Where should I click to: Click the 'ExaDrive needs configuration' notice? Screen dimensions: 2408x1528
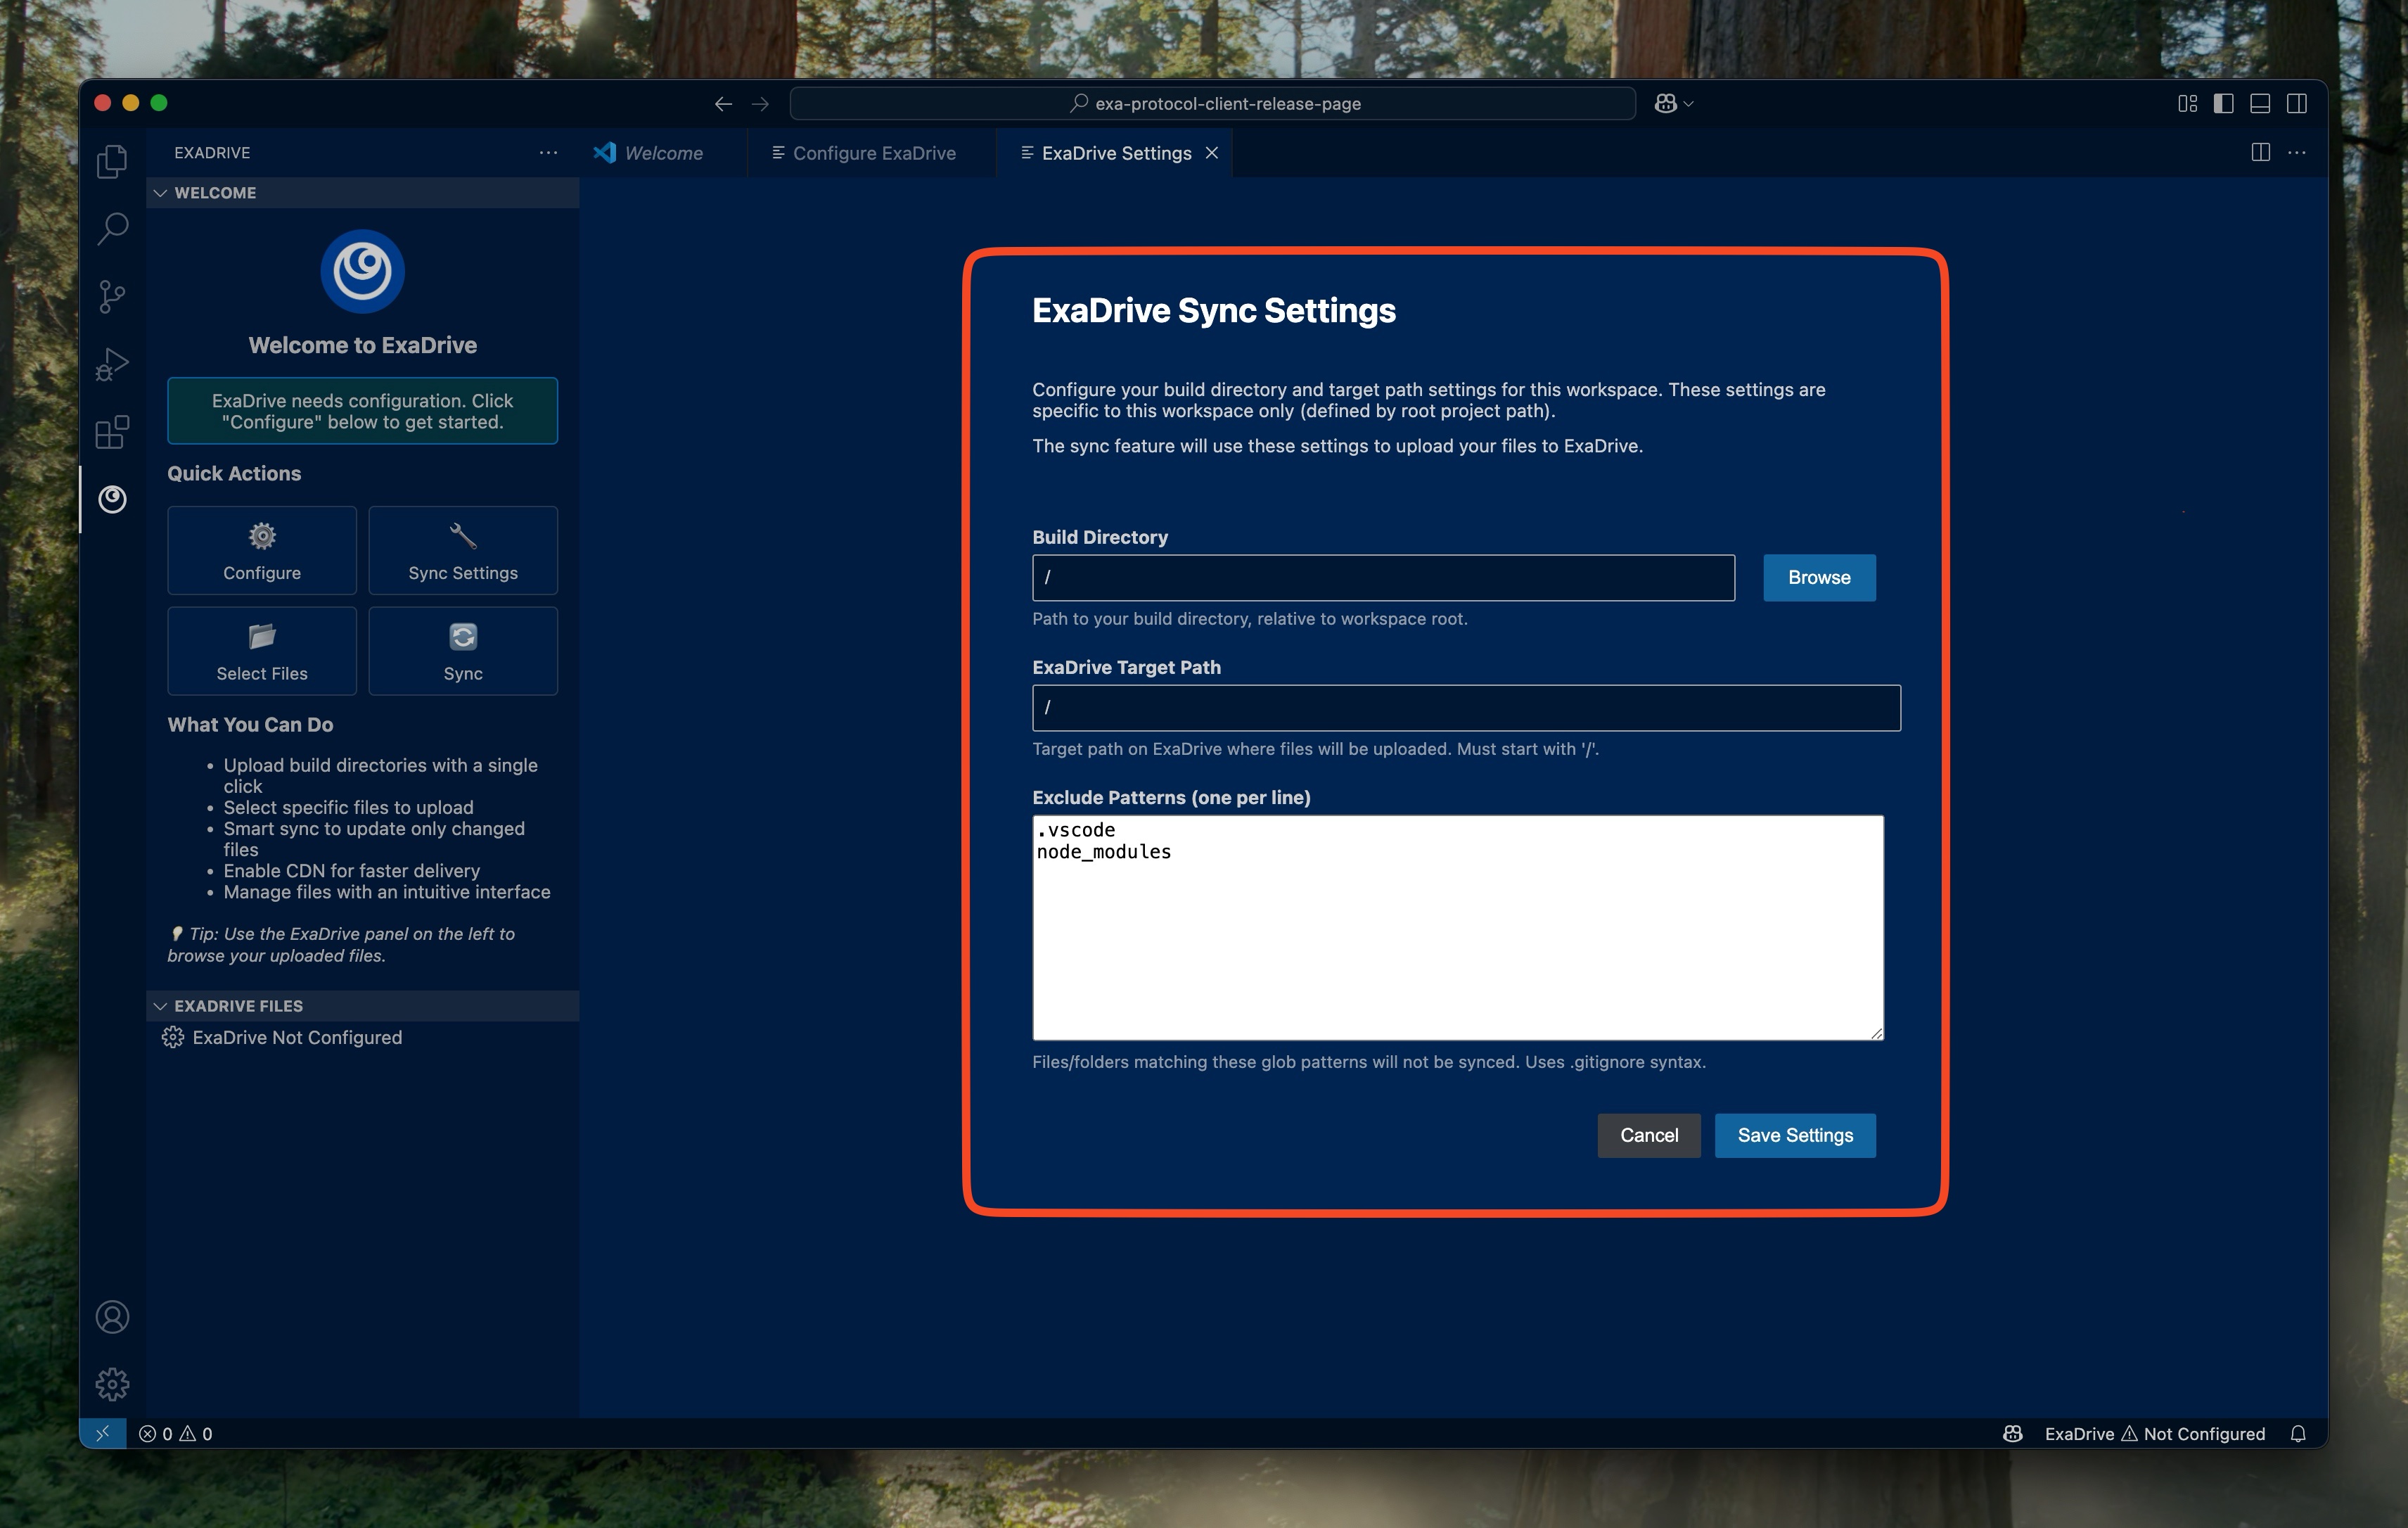tap(363, 411)
